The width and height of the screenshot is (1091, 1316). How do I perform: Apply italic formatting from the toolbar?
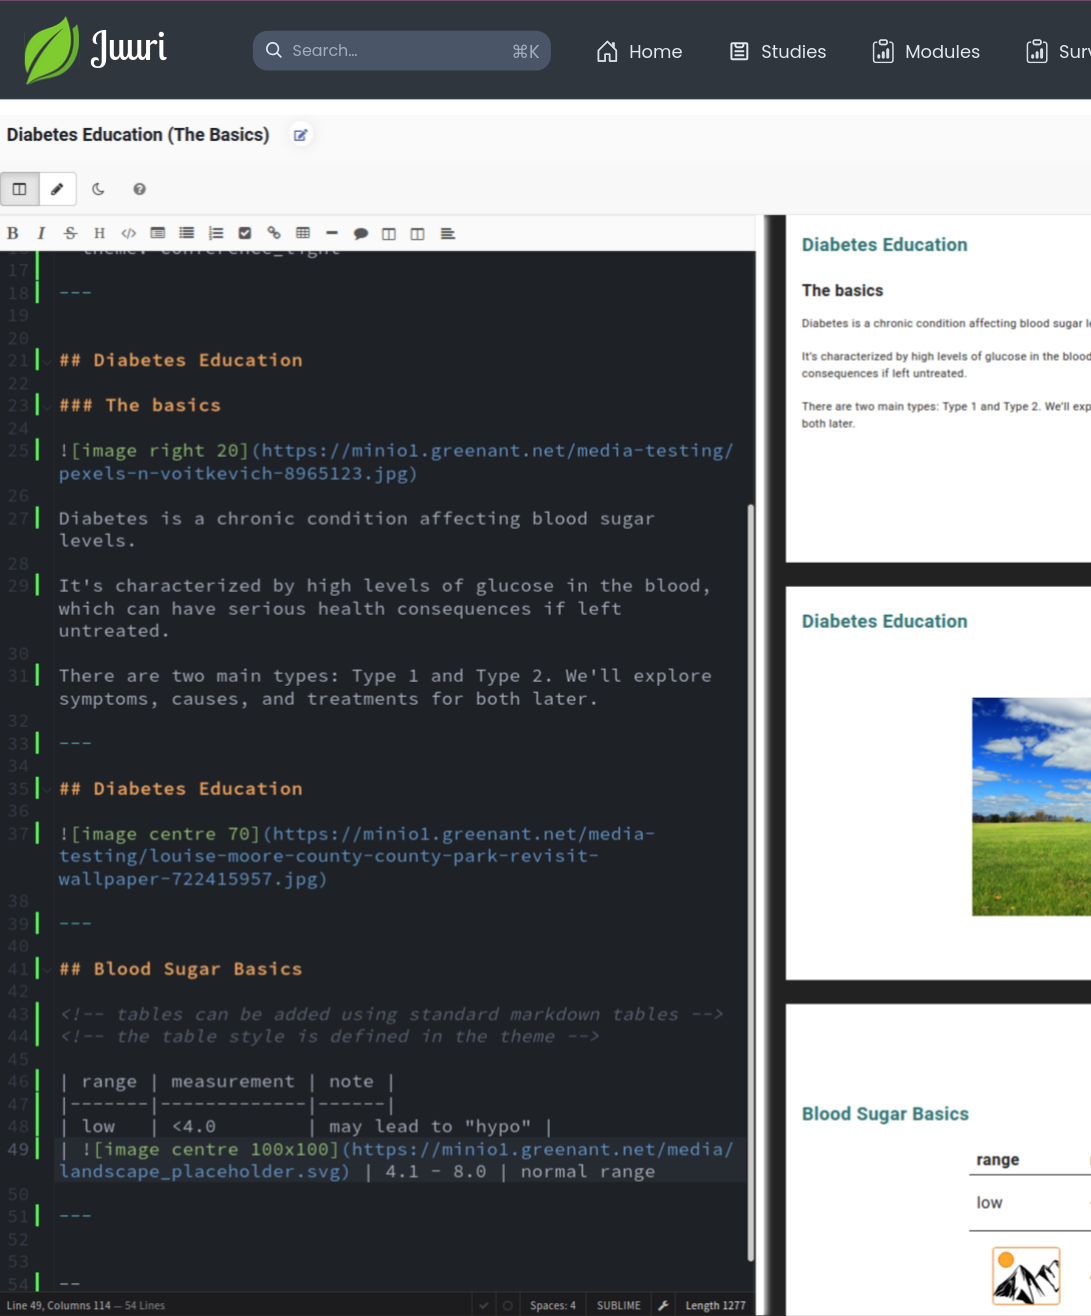pyautogui.click(x=41, y=233)
